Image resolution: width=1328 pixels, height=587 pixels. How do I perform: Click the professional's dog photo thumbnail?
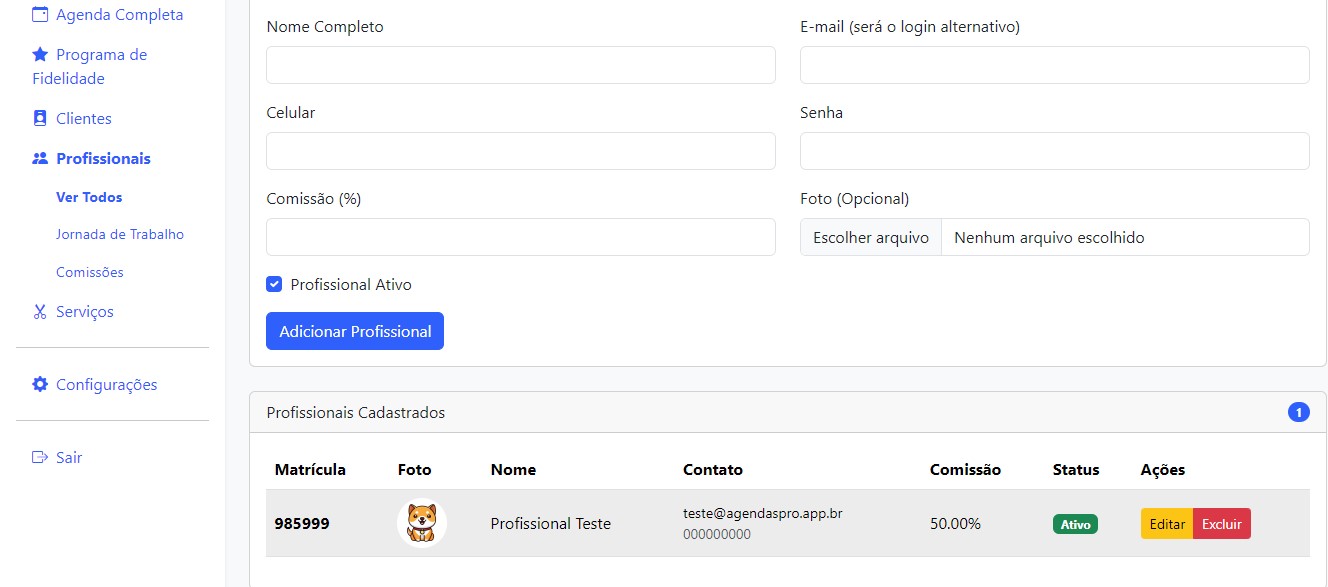pos(421,522)
